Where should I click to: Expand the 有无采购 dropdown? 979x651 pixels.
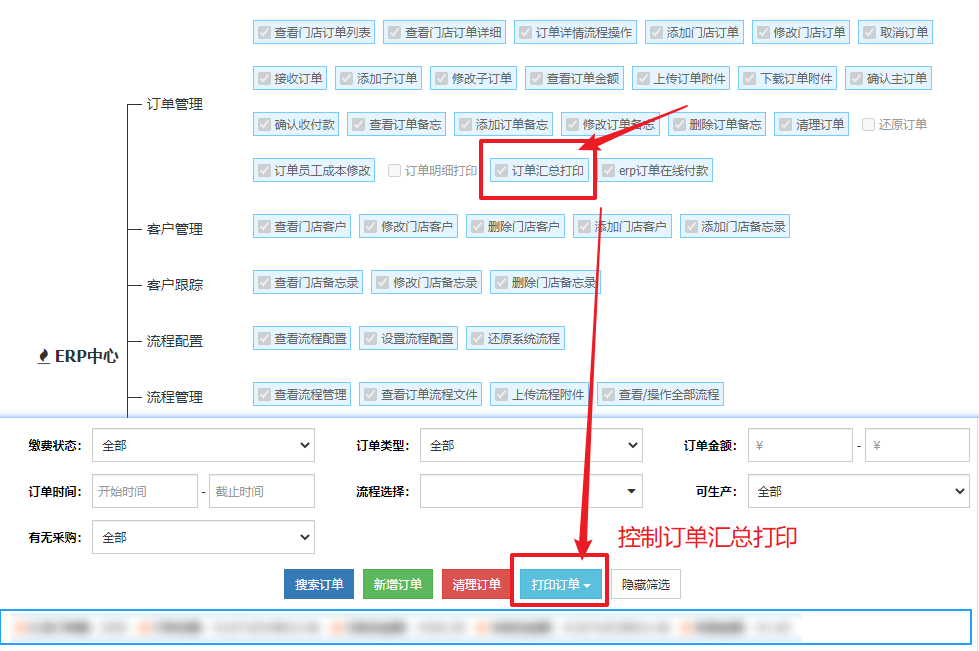[203, 537]
